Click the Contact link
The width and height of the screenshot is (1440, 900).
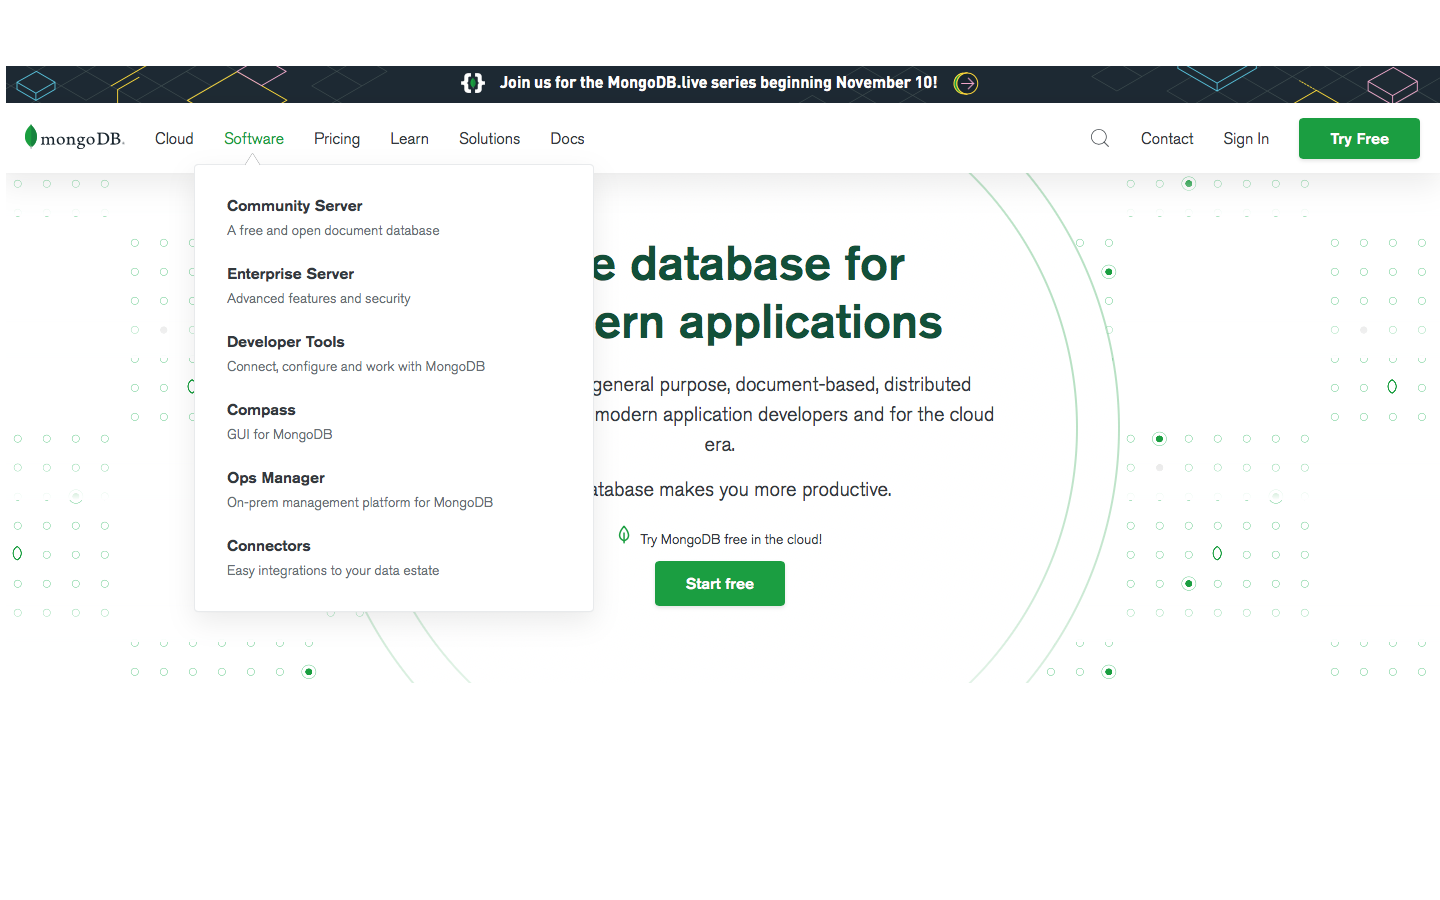pyautogui.click(x=1167, y=139)
